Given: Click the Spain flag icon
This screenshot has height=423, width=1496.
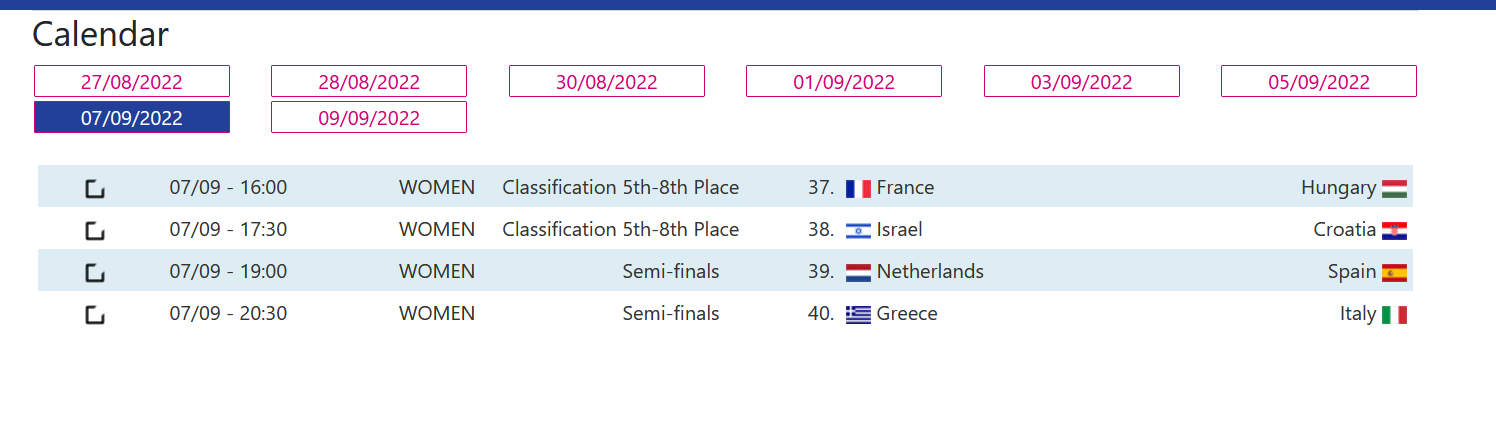Looking at the screenshot, I should tap(1394, 272).
